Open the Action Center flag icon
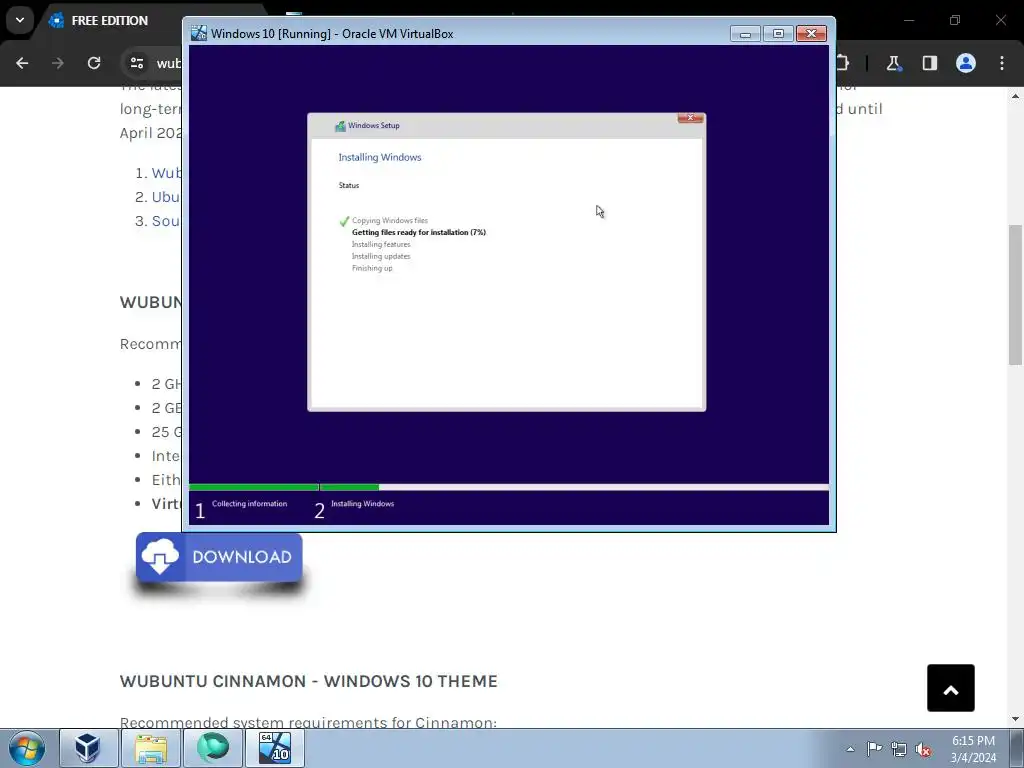This screenshot has height=768, width=1024. click(874, 749)
